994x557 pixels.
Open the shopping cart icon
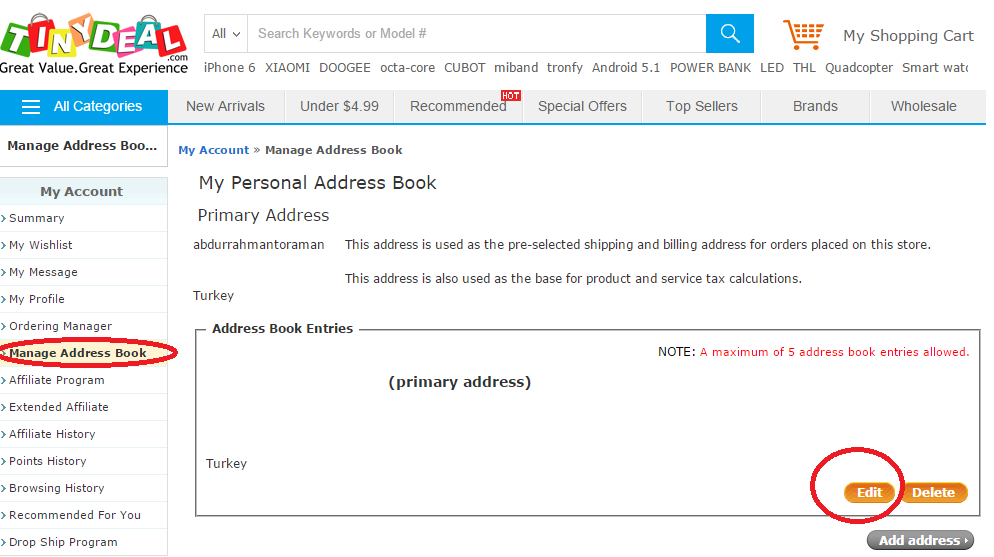[803, 34]
